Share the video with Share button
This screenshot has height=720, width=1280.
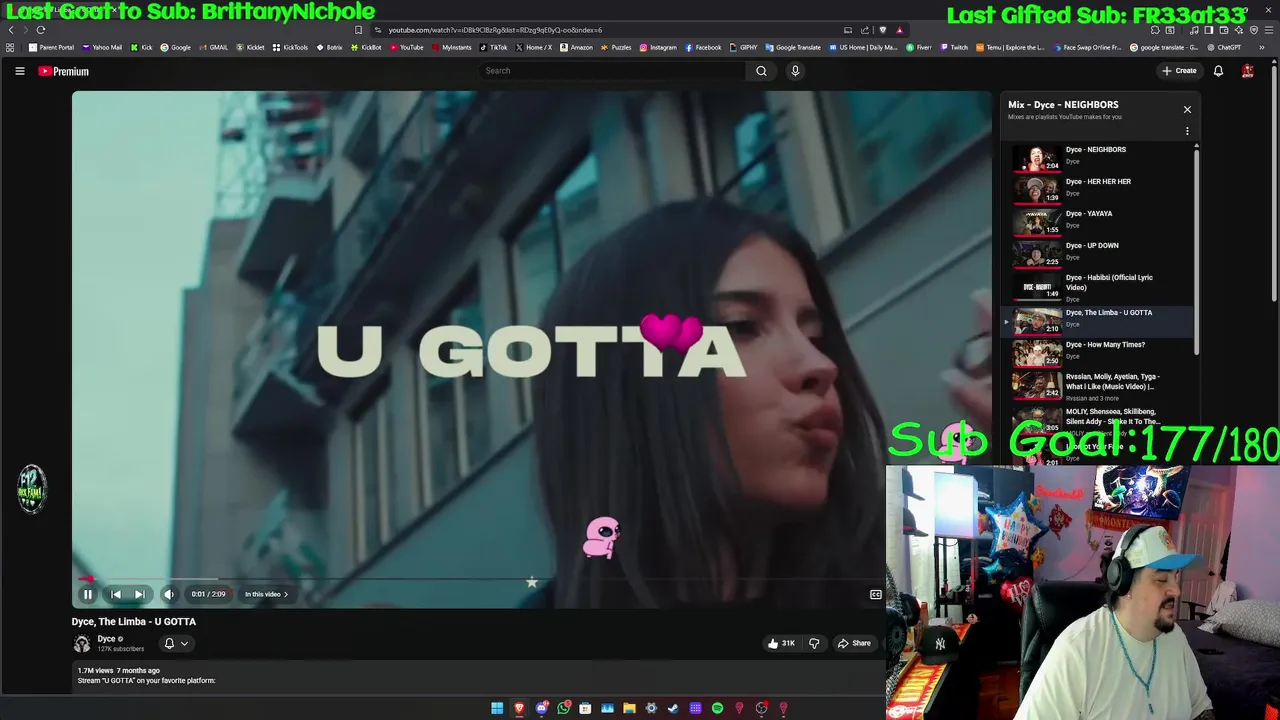[x=855, y=643]
